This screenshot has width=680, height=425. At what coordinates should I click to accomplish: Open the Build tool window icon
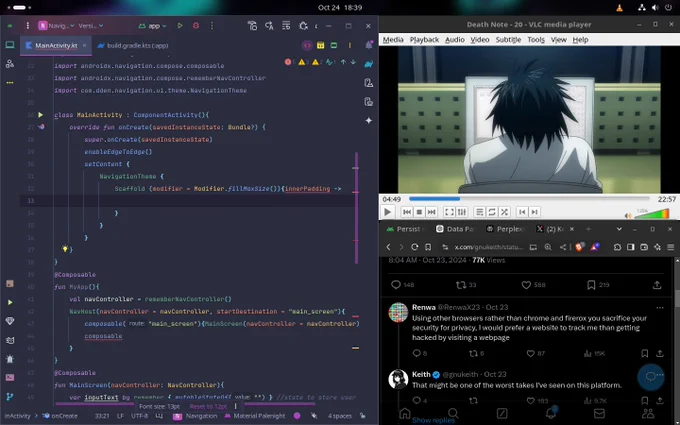[10, 284]
